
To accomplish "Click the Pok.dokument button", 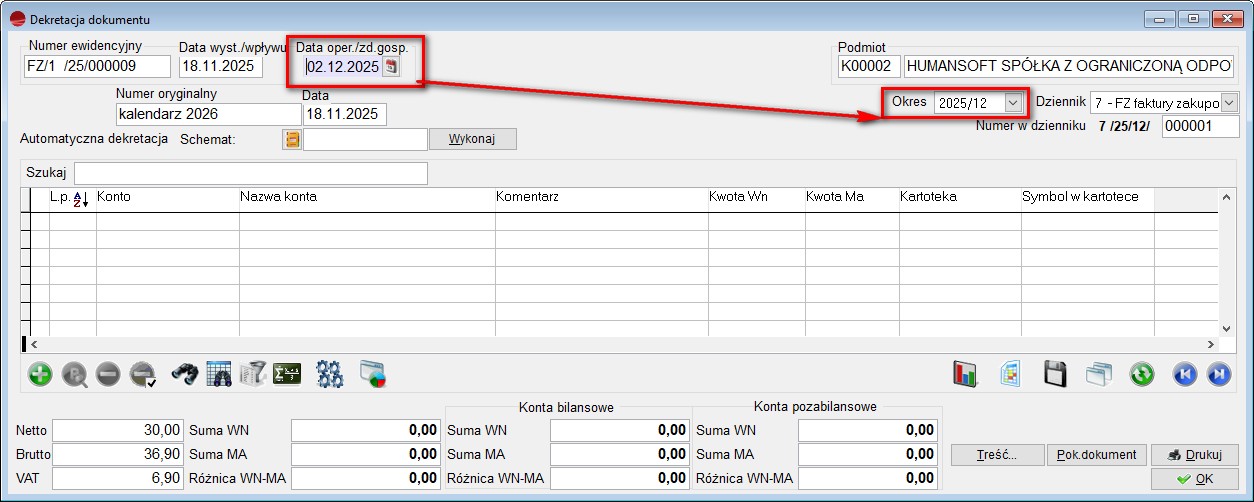I will [1097, 455].
